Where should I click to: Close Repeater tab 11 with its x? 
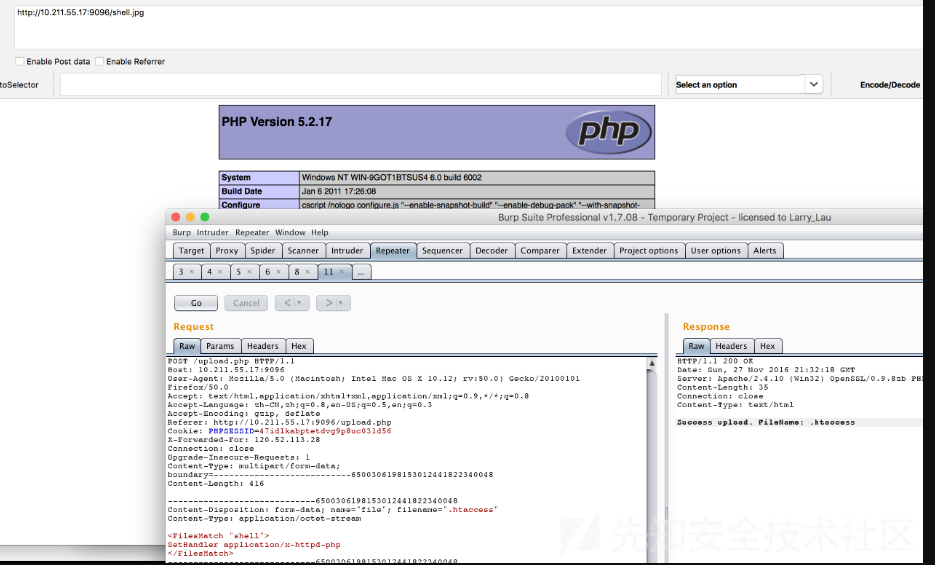[x=342, y=272]
